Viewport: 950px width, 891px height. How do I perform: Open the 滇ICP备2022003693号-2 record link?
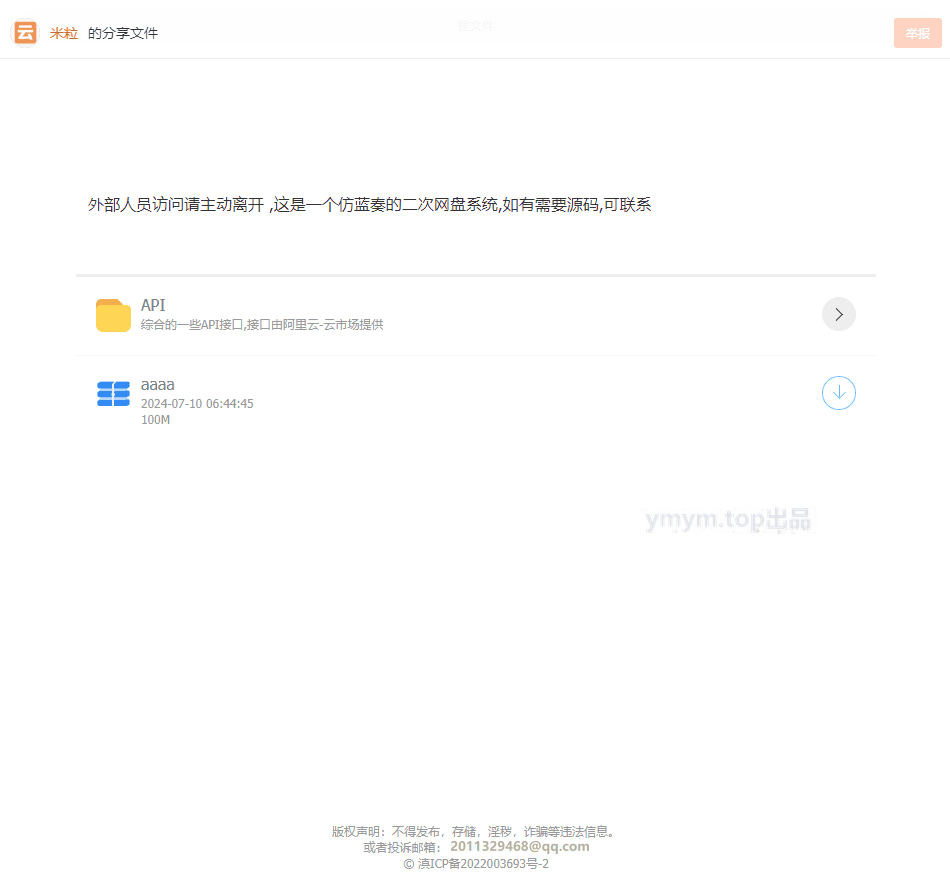[483, 864]
